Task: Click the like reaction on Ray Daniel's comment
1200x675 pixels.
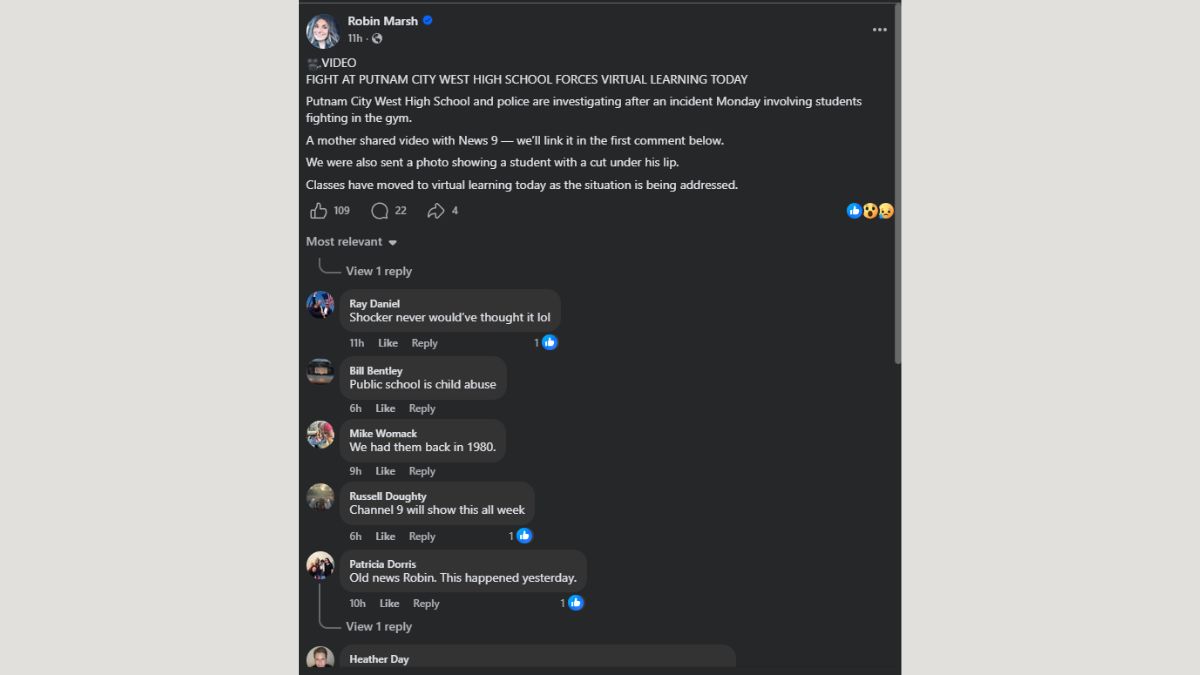Action: (x=549, y=343)
